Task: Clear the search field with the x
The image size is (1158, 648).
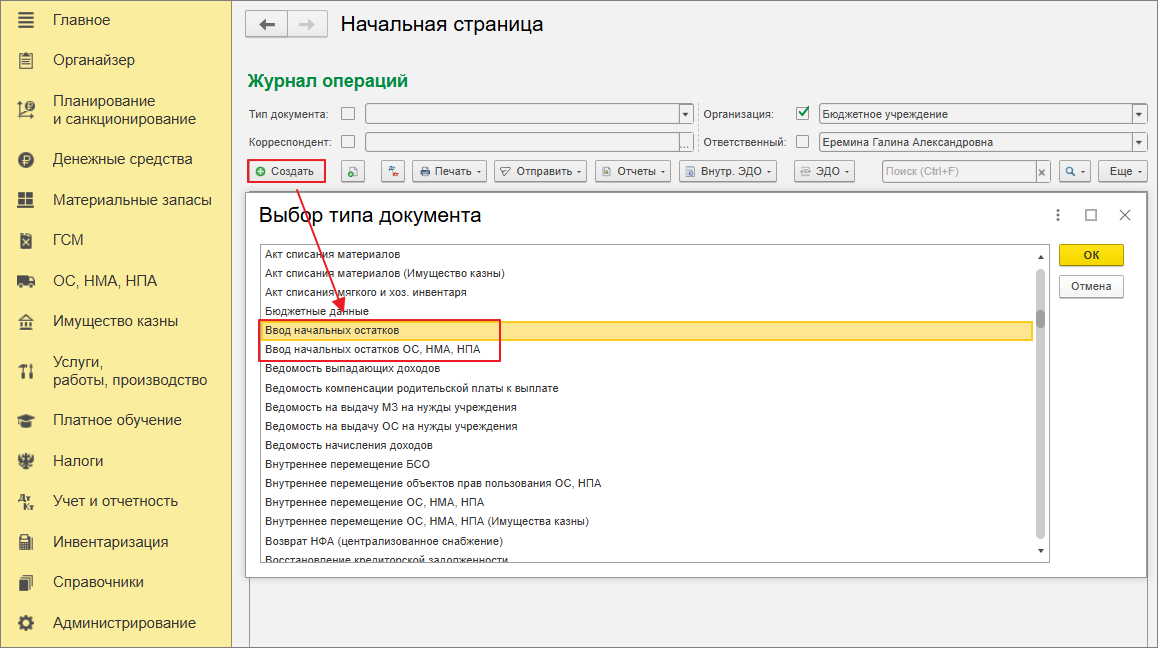Action: click(x=1042, y=171)
